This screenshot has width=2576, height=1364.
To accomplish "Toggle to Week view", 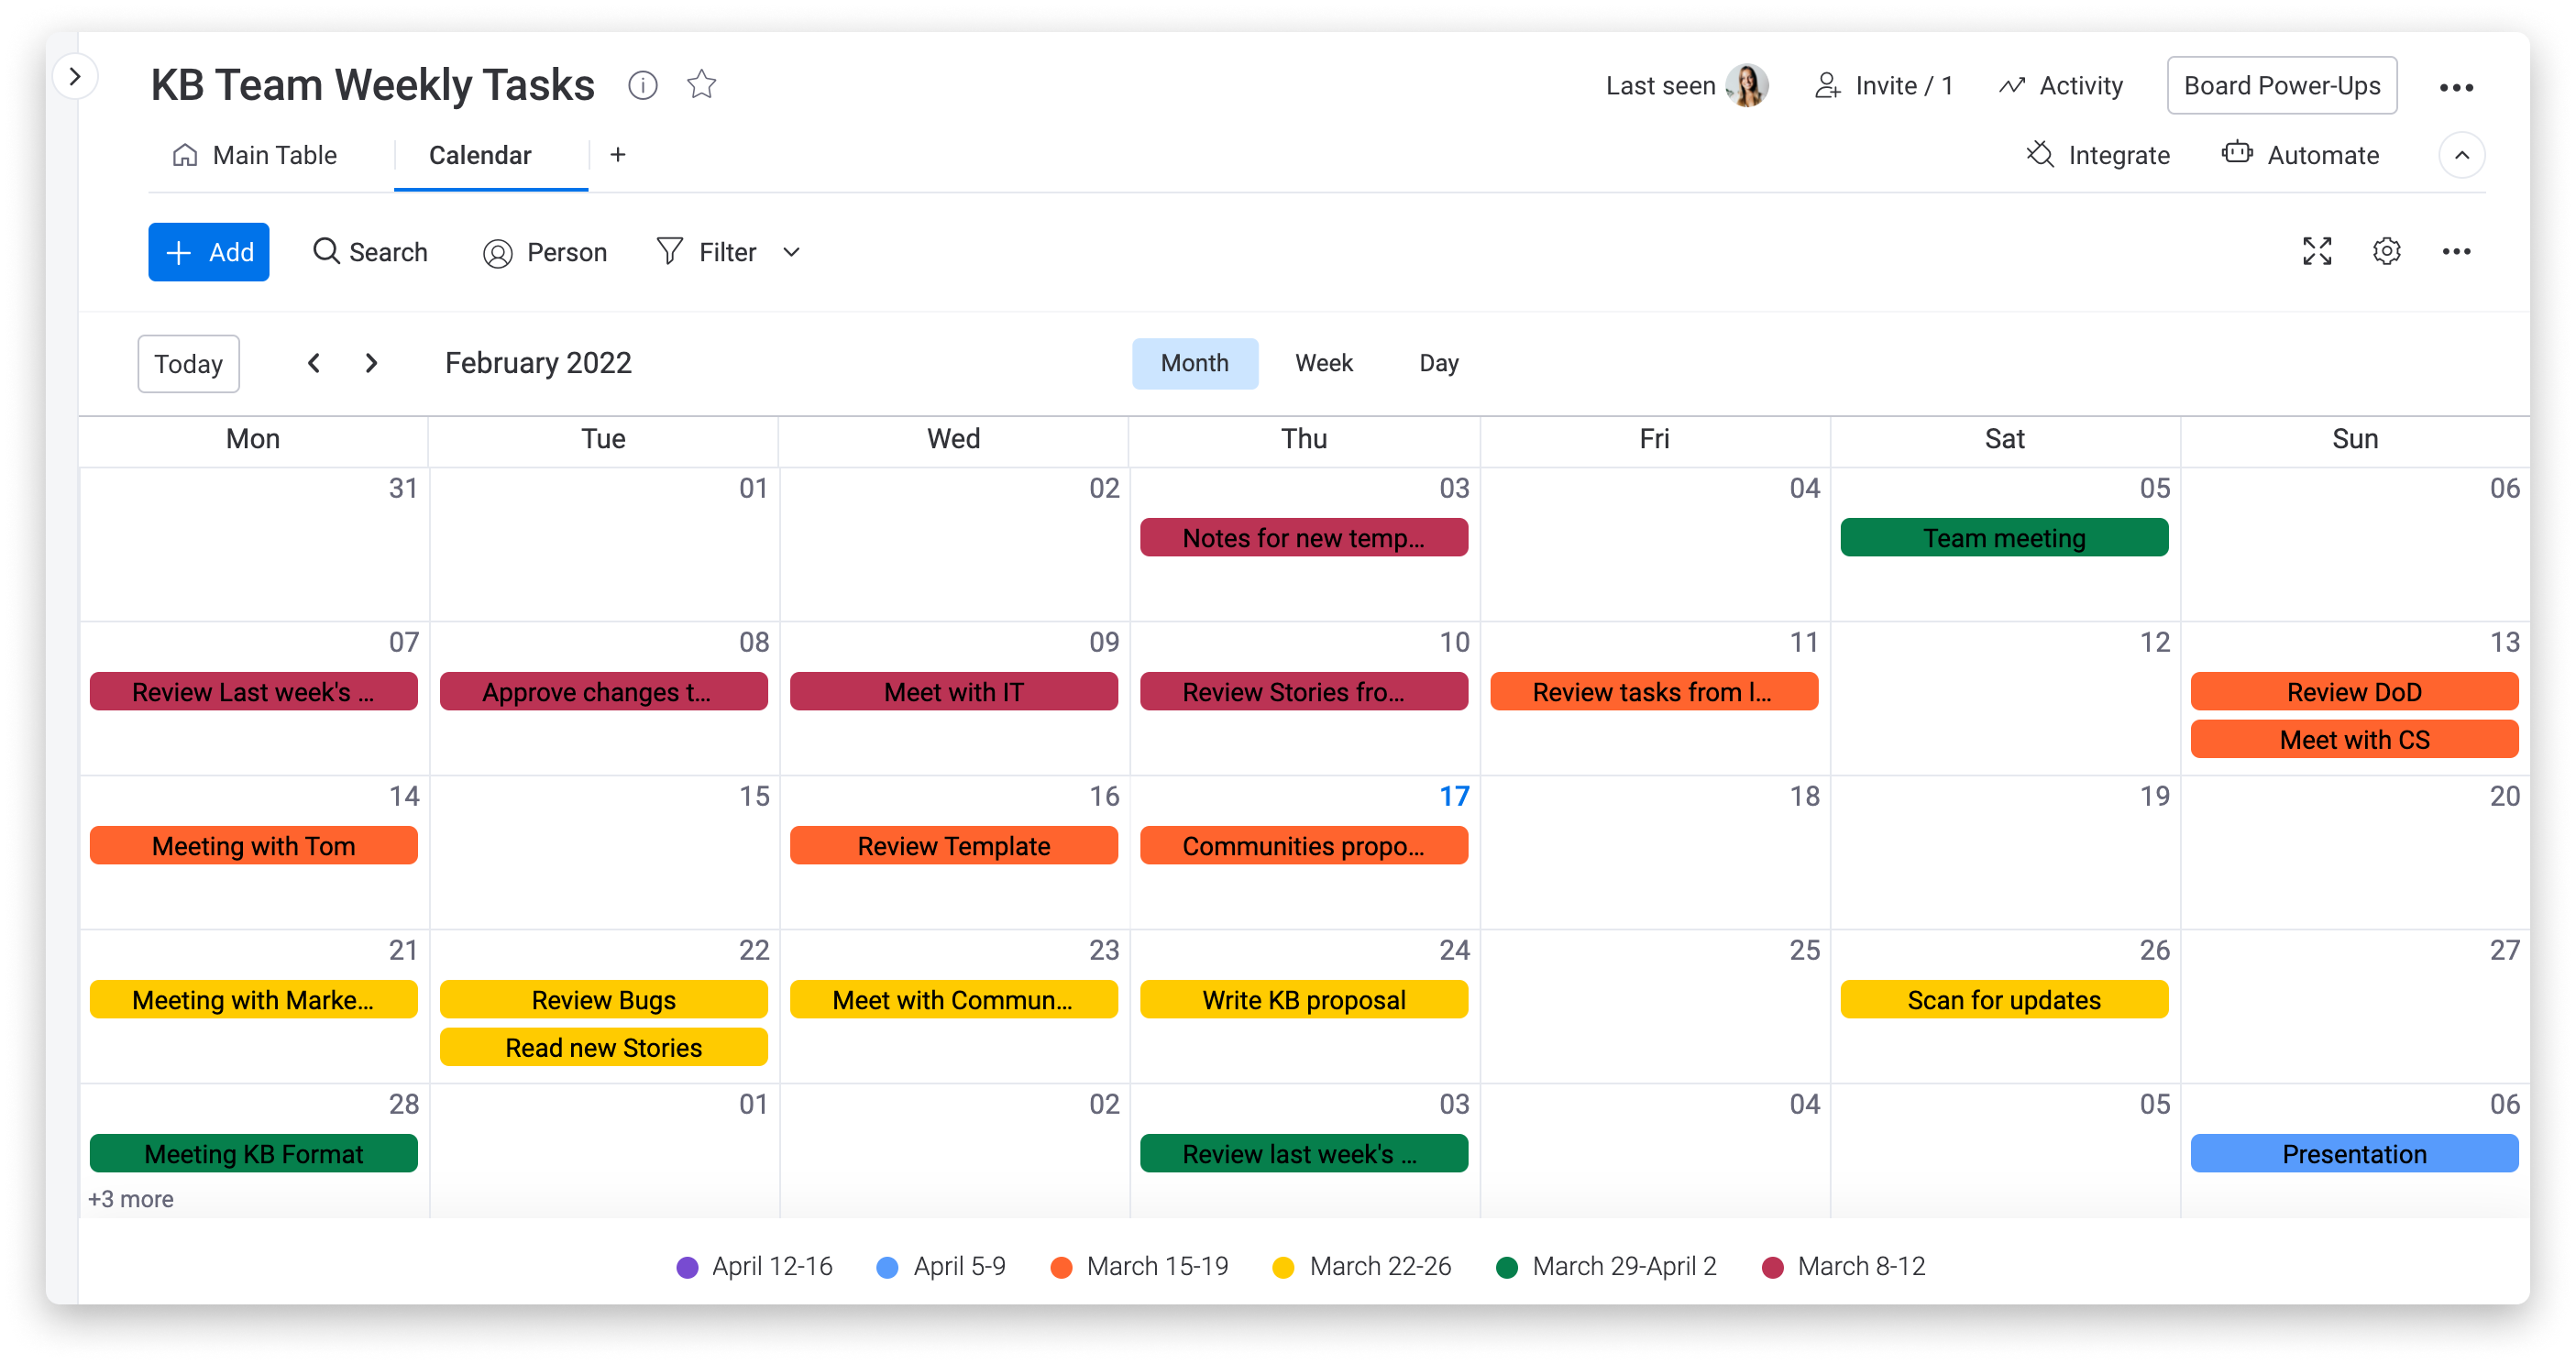I will (x=1326, y=363).
